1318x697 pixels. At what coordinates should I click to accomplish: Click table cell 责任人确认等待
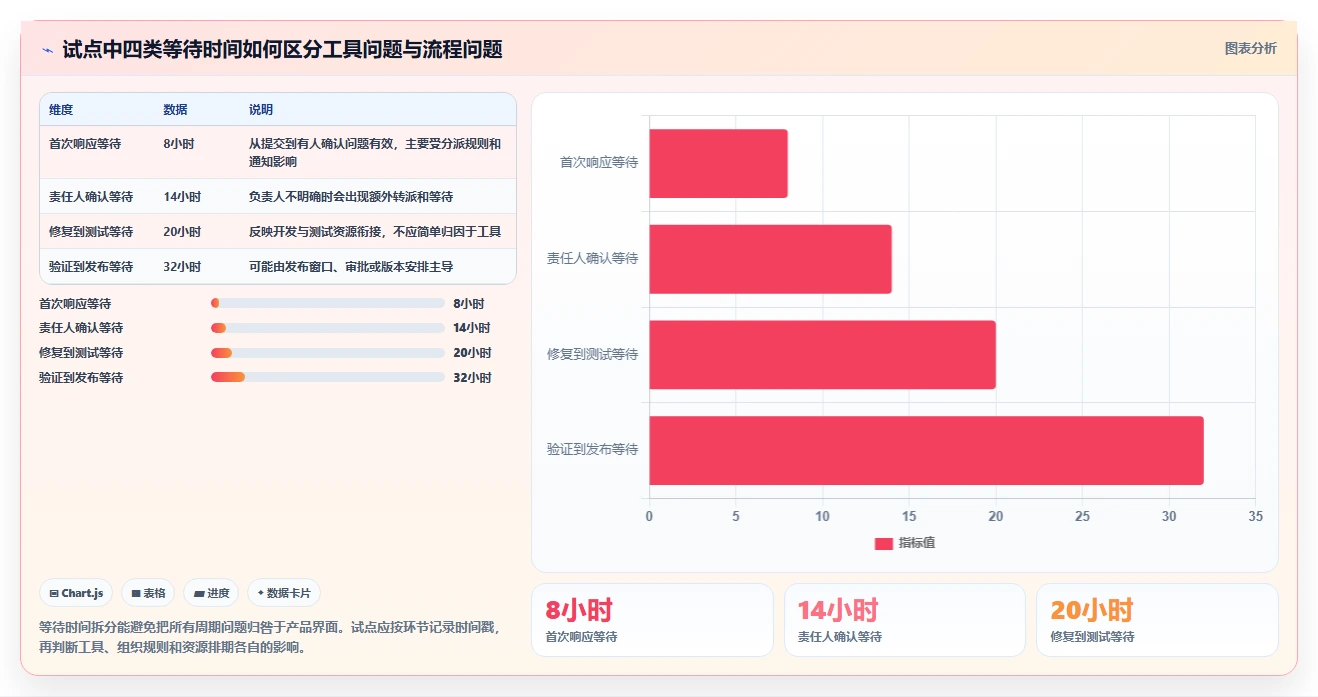pyautogui.click(x=91, y=197)
